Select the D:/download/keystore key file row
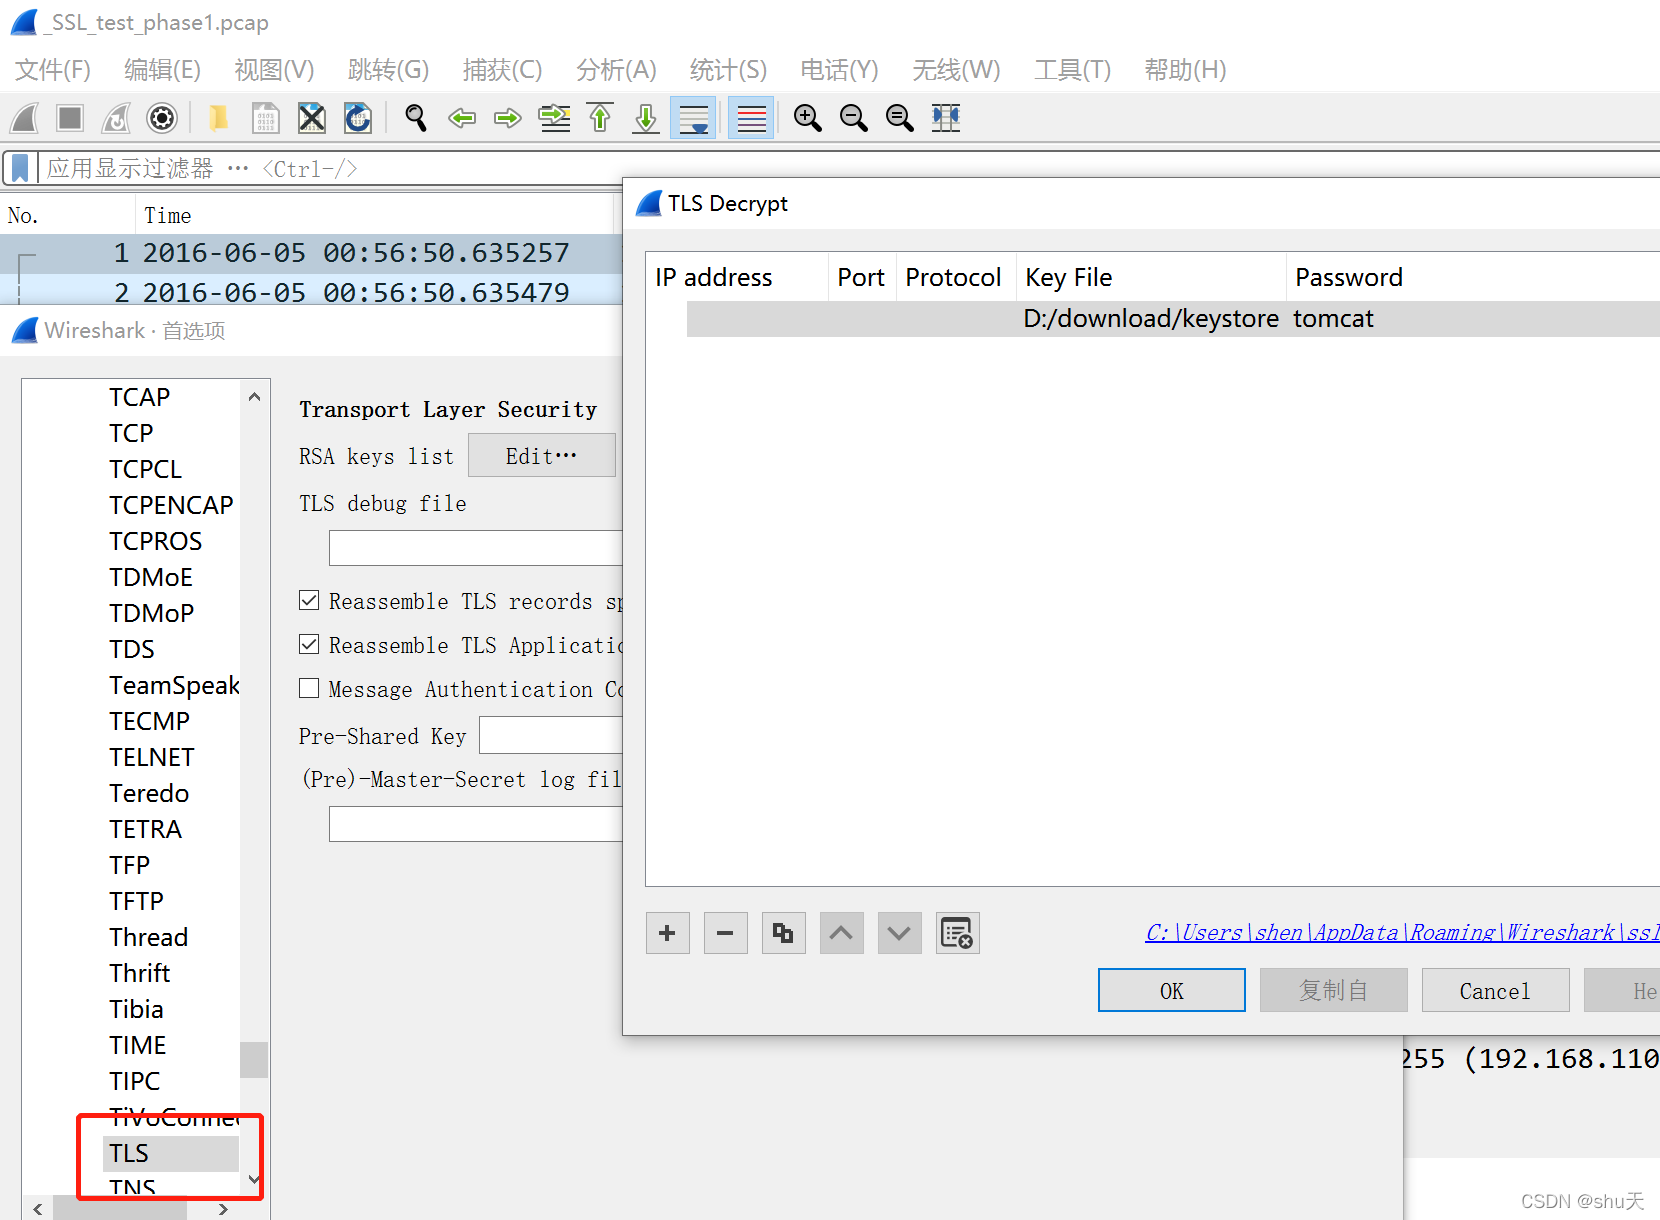 click(1173, 319)
